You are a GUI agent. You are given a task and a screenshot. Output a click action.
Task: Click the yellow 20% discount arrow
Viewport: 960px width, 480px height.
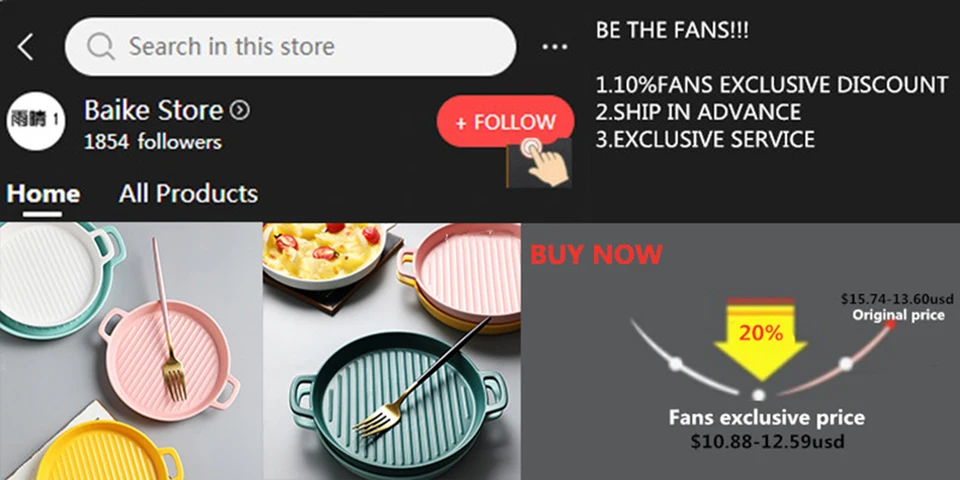tap(760, 340)
